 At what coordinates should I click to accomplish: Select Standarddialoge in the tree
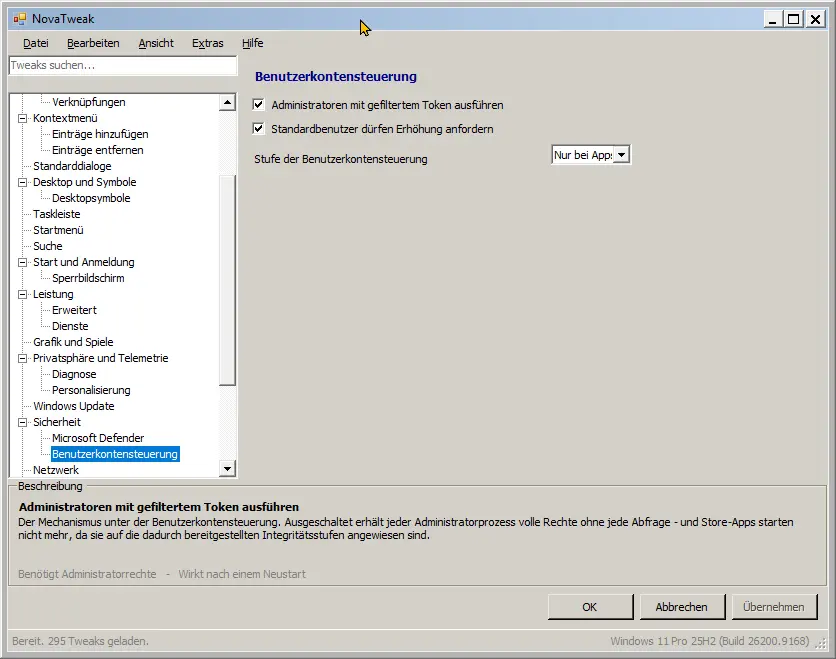point(72,166)
